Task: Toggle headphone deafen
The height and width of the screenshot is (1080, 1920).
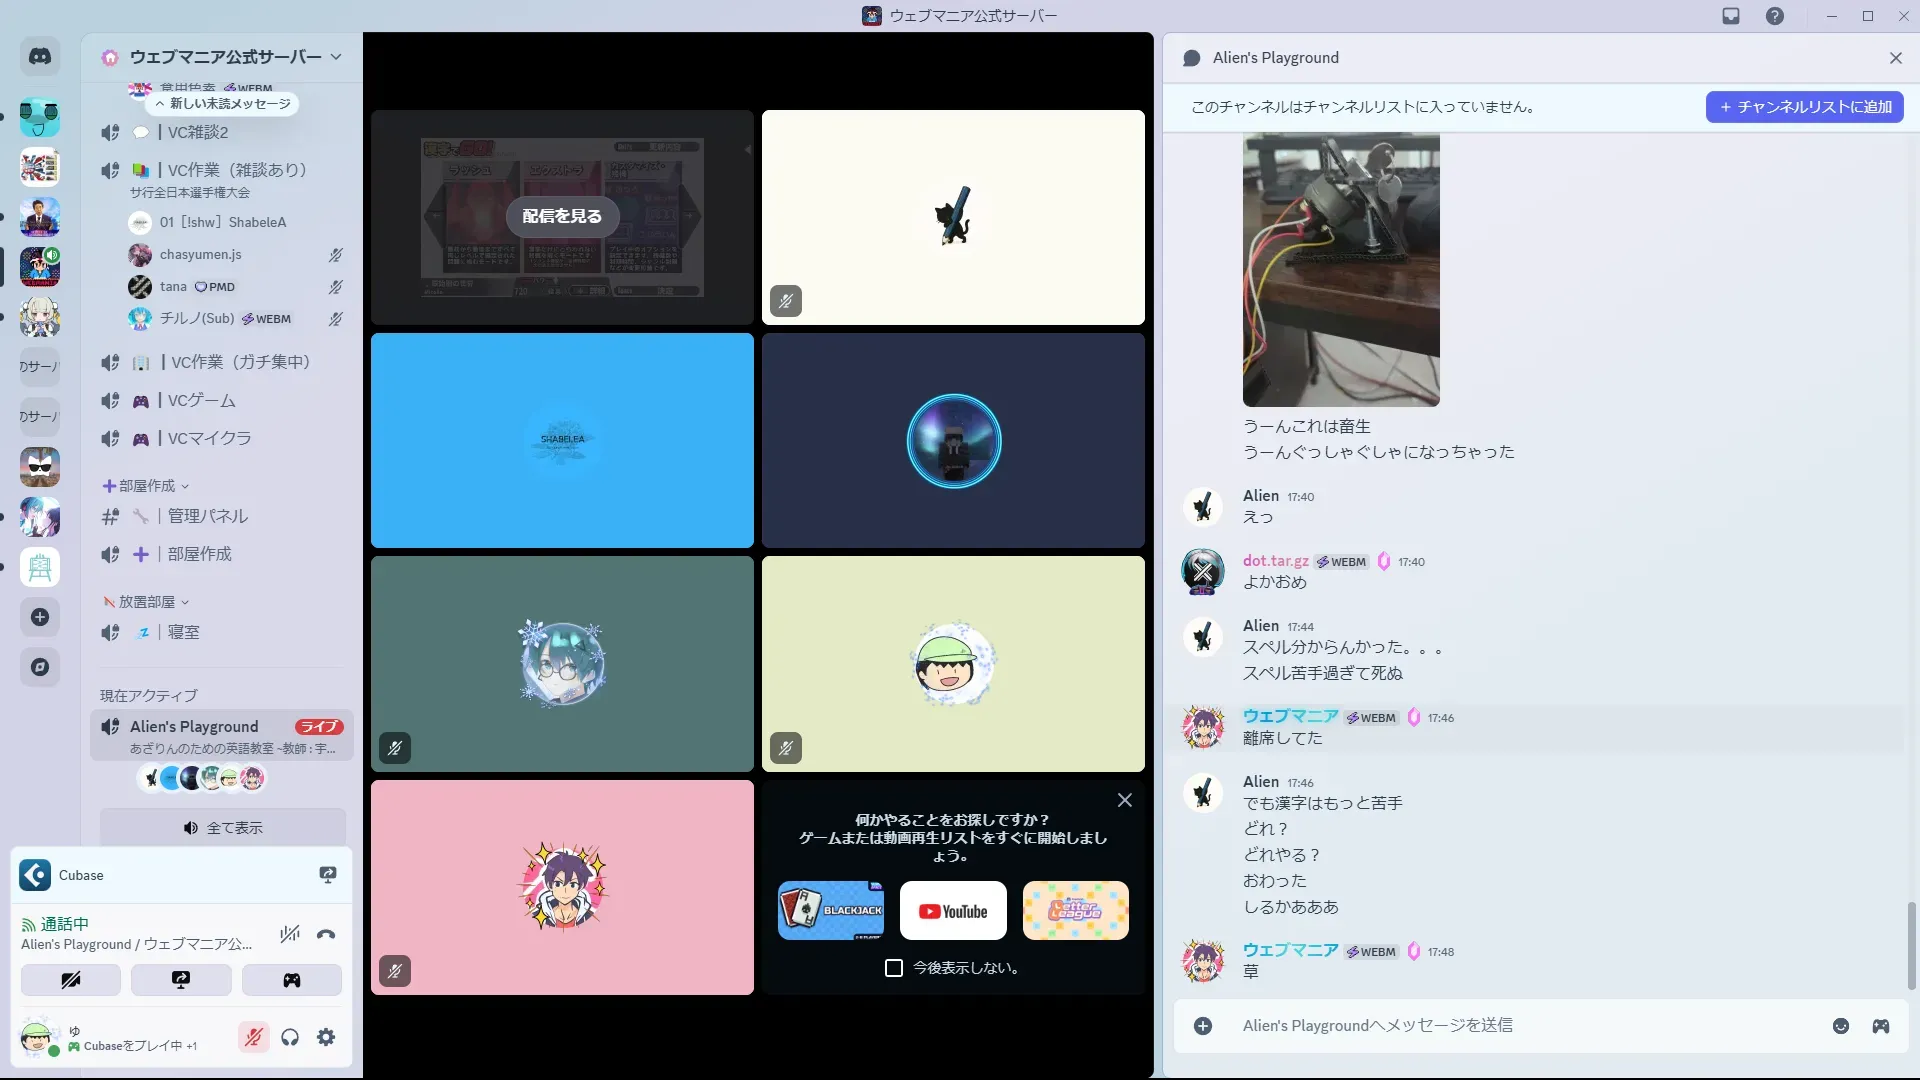Action: click(x=290, y=1037)
